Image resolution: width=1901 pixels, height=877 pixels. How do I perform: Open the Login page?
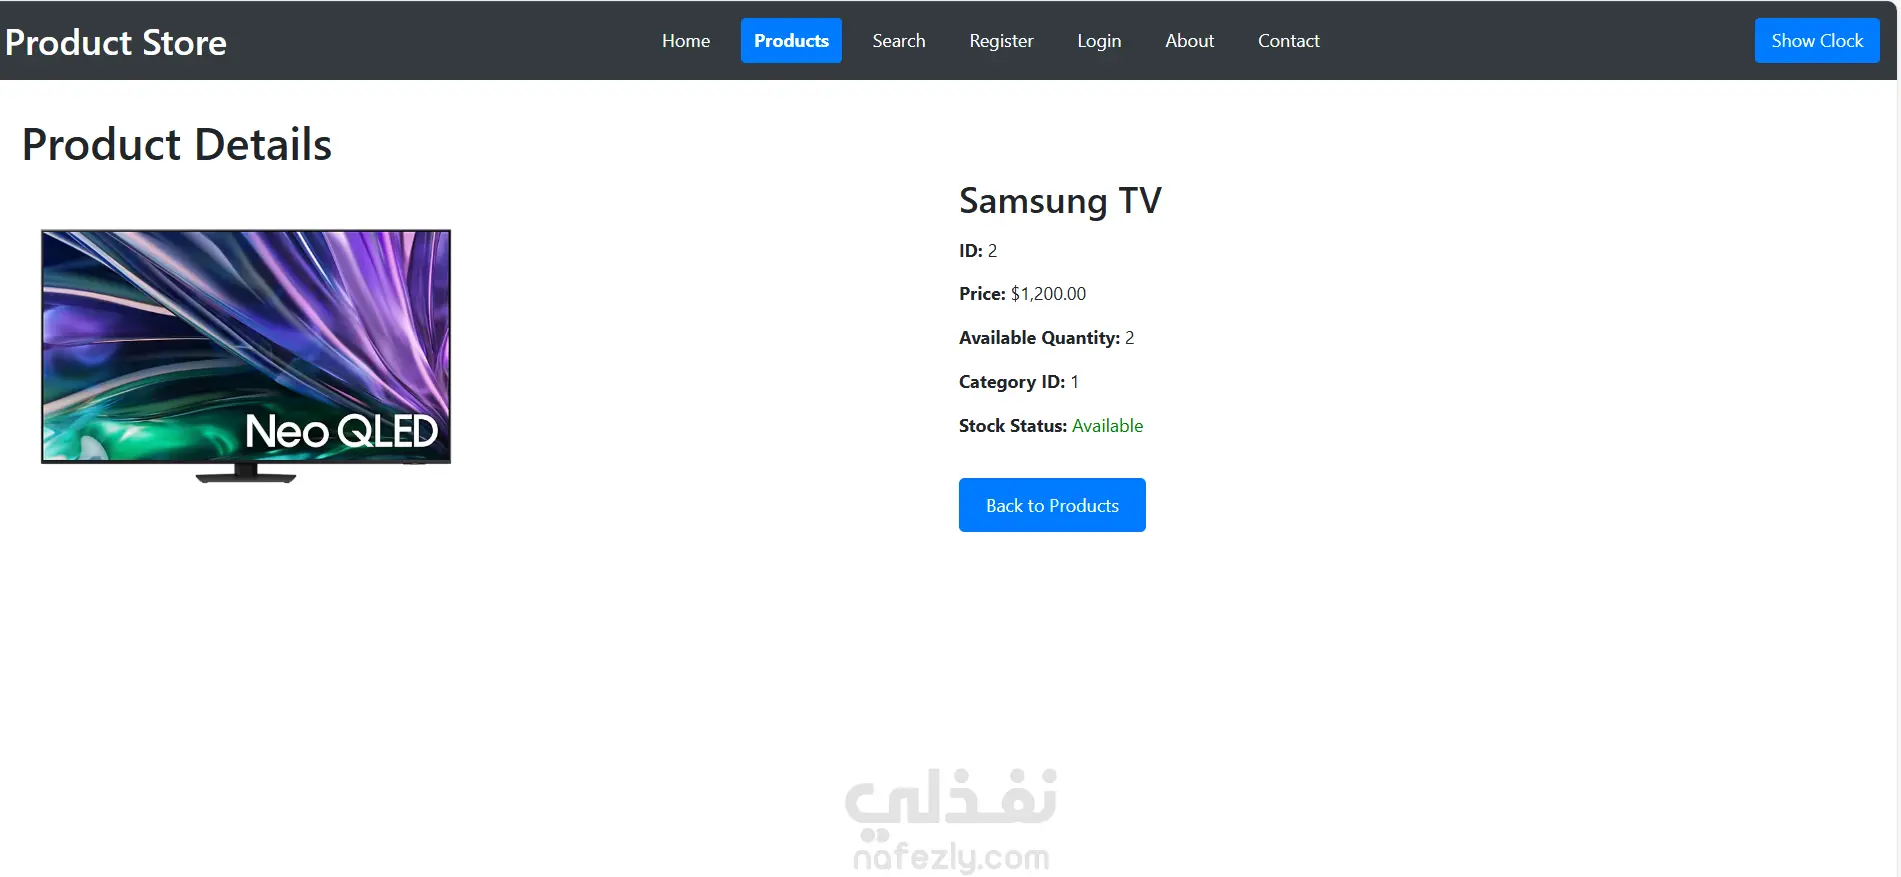point(1099,41)
